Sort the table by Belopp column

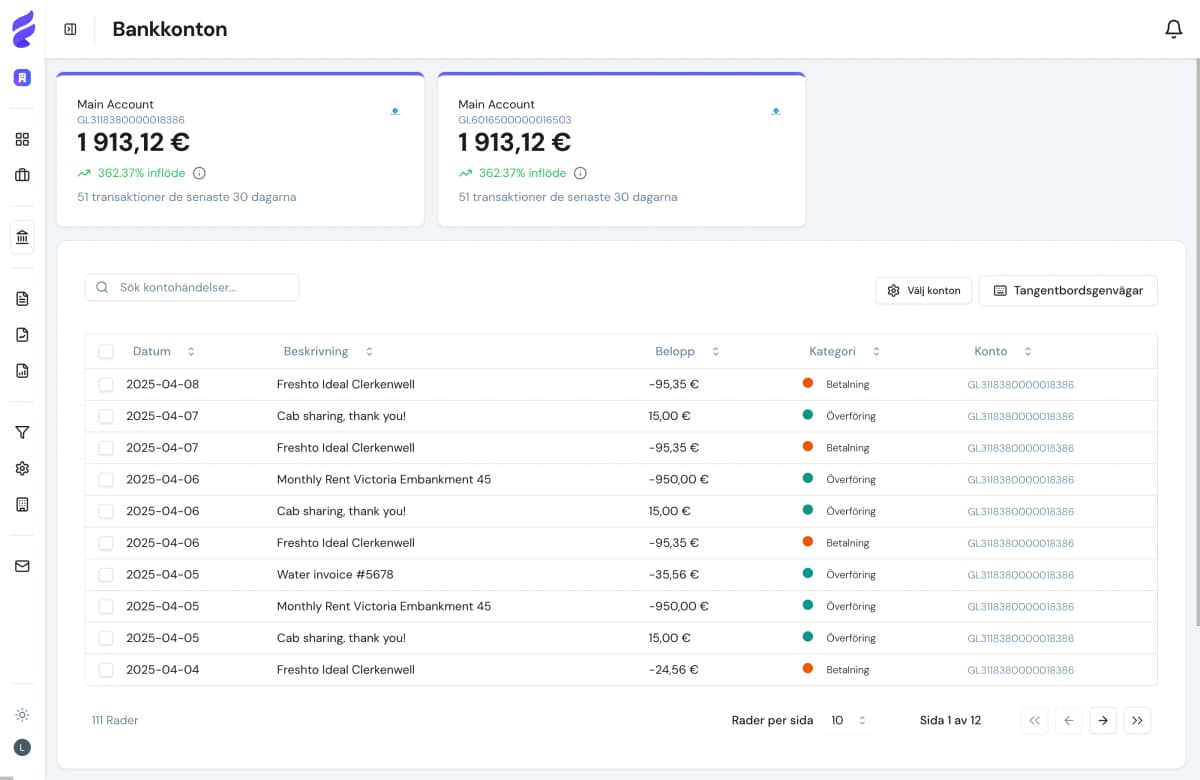point(714,351)
